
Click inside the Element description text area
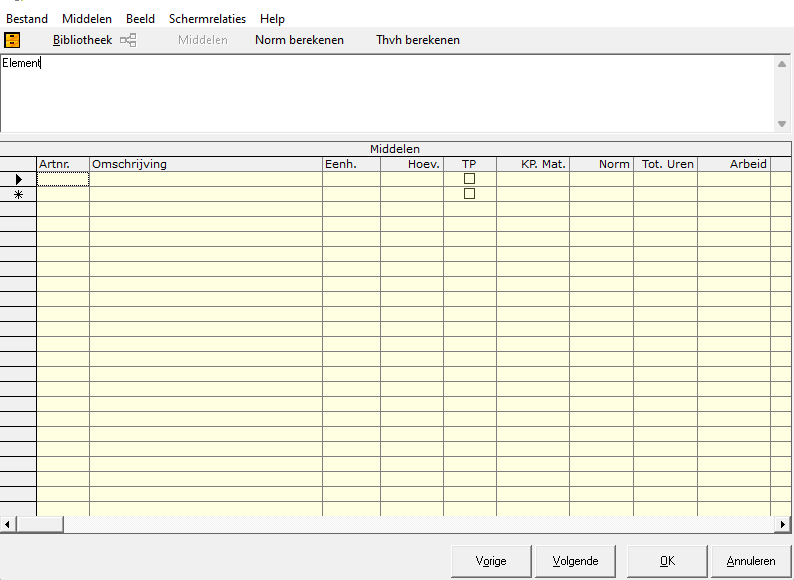coord(387,94)
